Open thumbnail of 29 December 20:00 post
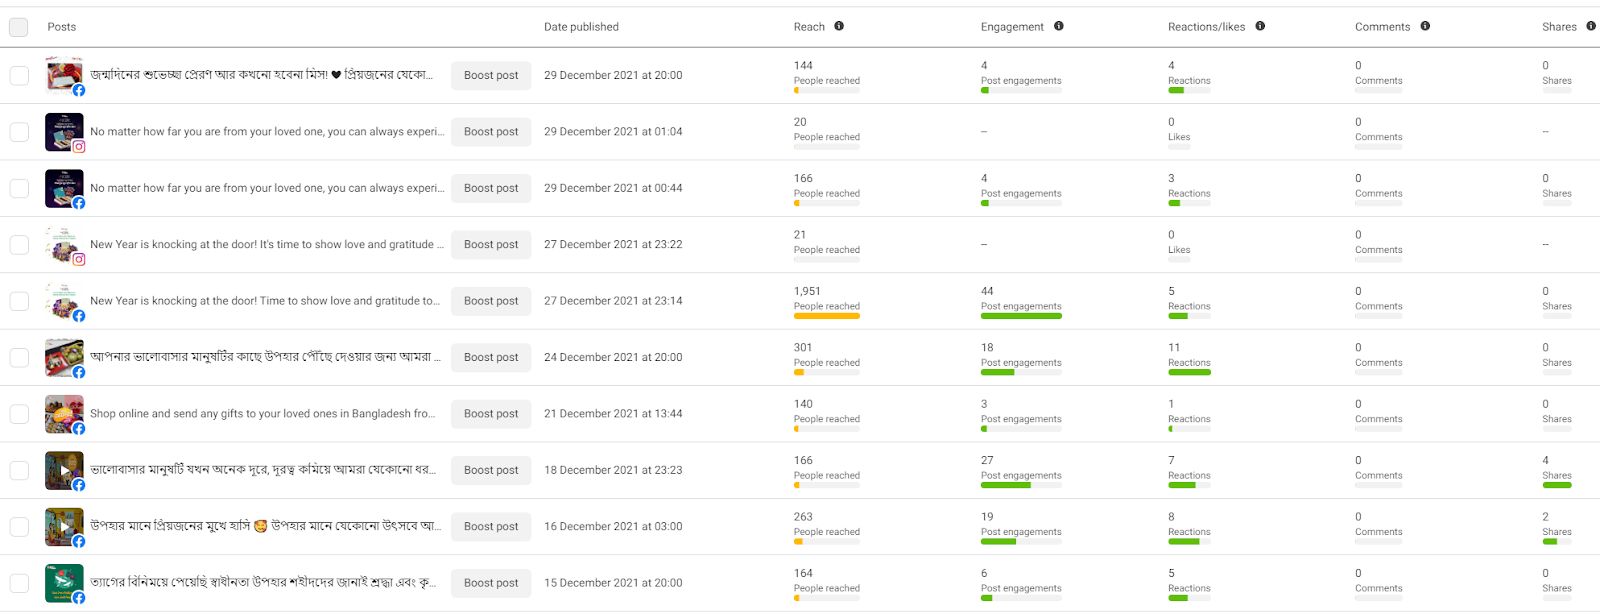The width and height of the screenshot is (1600, 614). (64, 75)
